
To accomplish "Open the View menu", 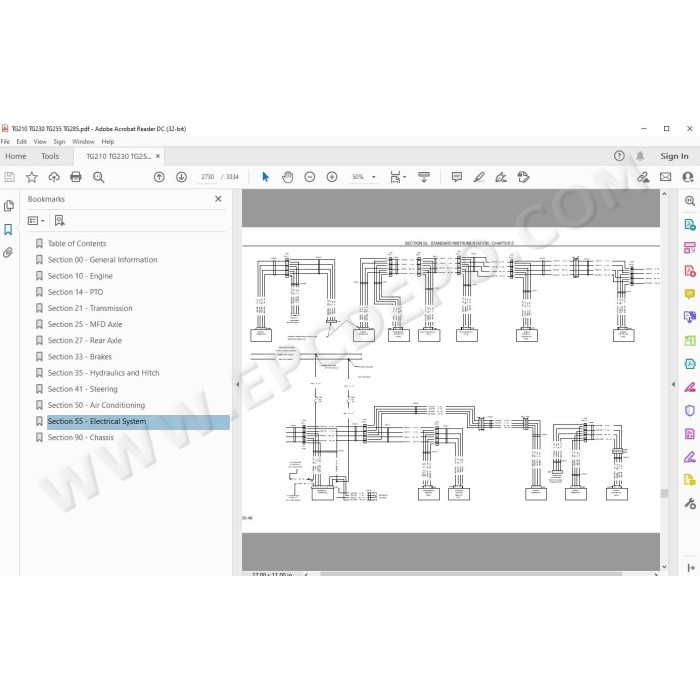I will click(x=40, y=142).
